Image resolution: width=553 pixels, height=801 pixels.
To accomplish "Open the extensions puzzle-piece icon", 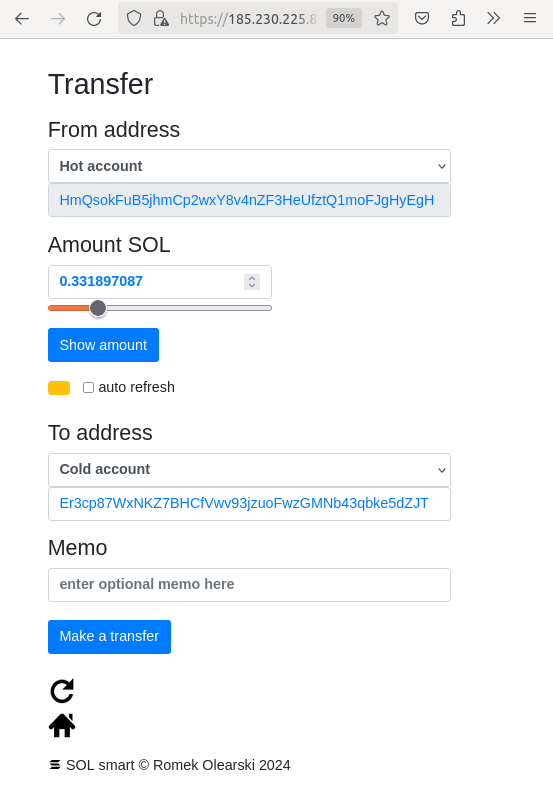I will [458, 19].
